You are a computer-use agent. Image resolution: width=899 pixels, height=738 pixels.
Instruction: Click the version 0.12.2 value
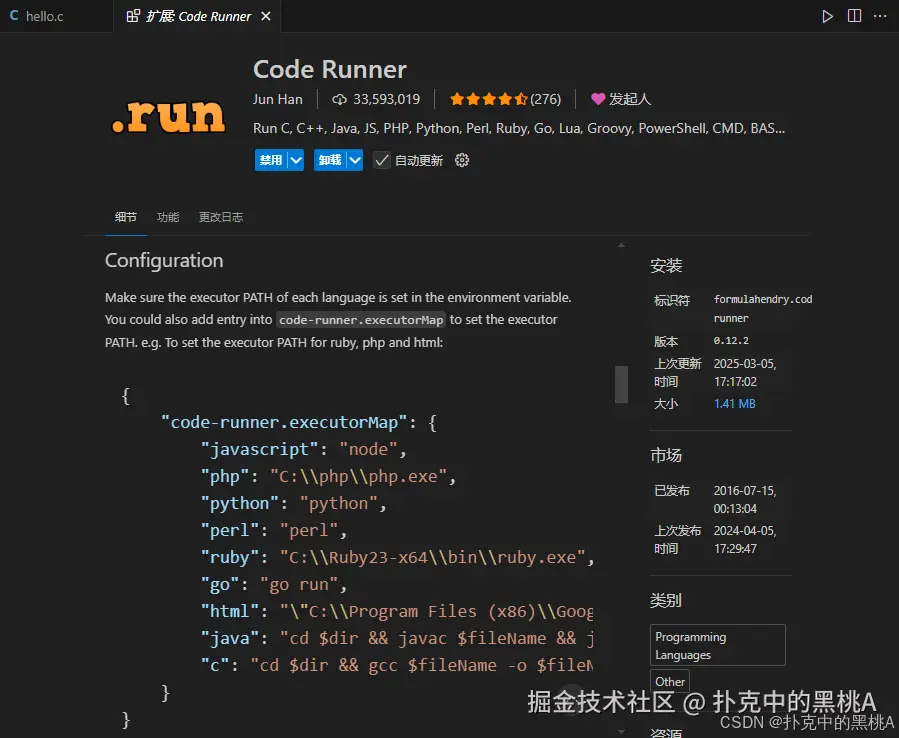[x=731, y=341]
